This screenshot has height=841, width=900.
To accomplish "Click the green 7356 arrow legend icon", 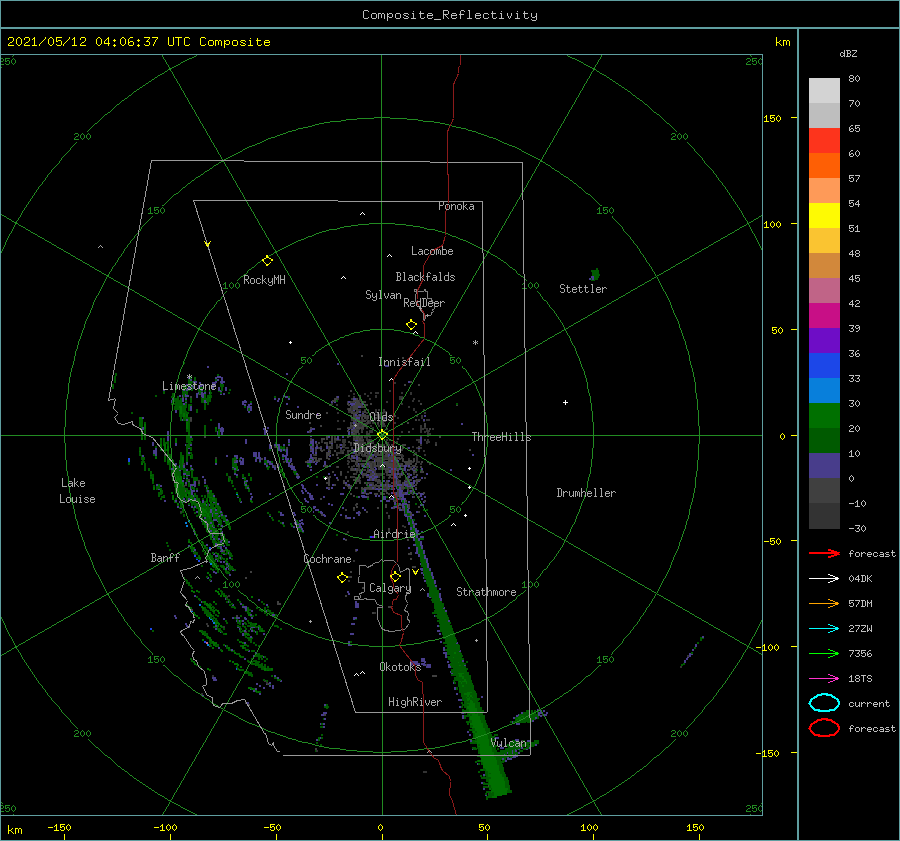I will 824,653.
